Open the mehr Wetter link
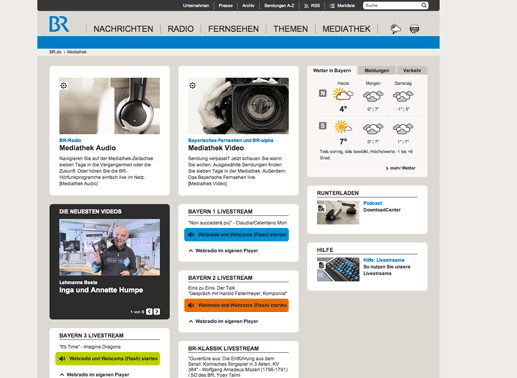The width and height of the screenshot is (517, 378). click(401, 168)
